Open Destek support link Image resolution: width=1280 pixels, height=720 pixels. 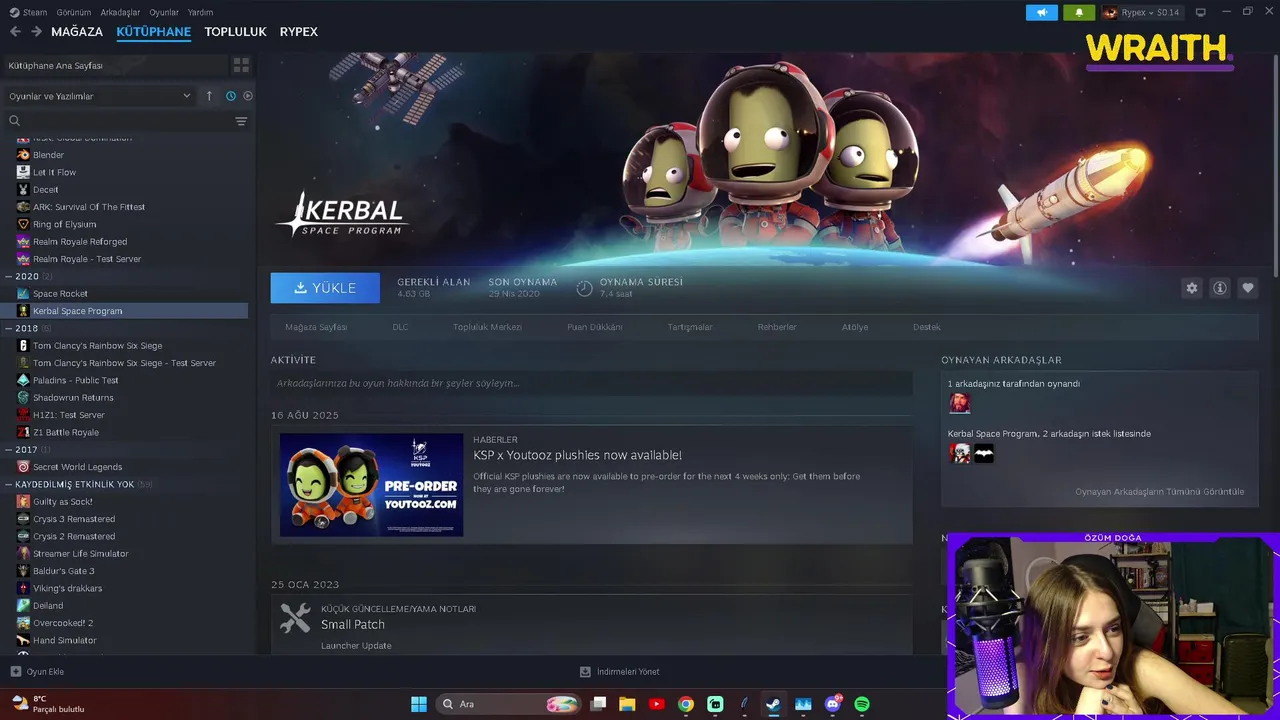[x=927, y=327]
